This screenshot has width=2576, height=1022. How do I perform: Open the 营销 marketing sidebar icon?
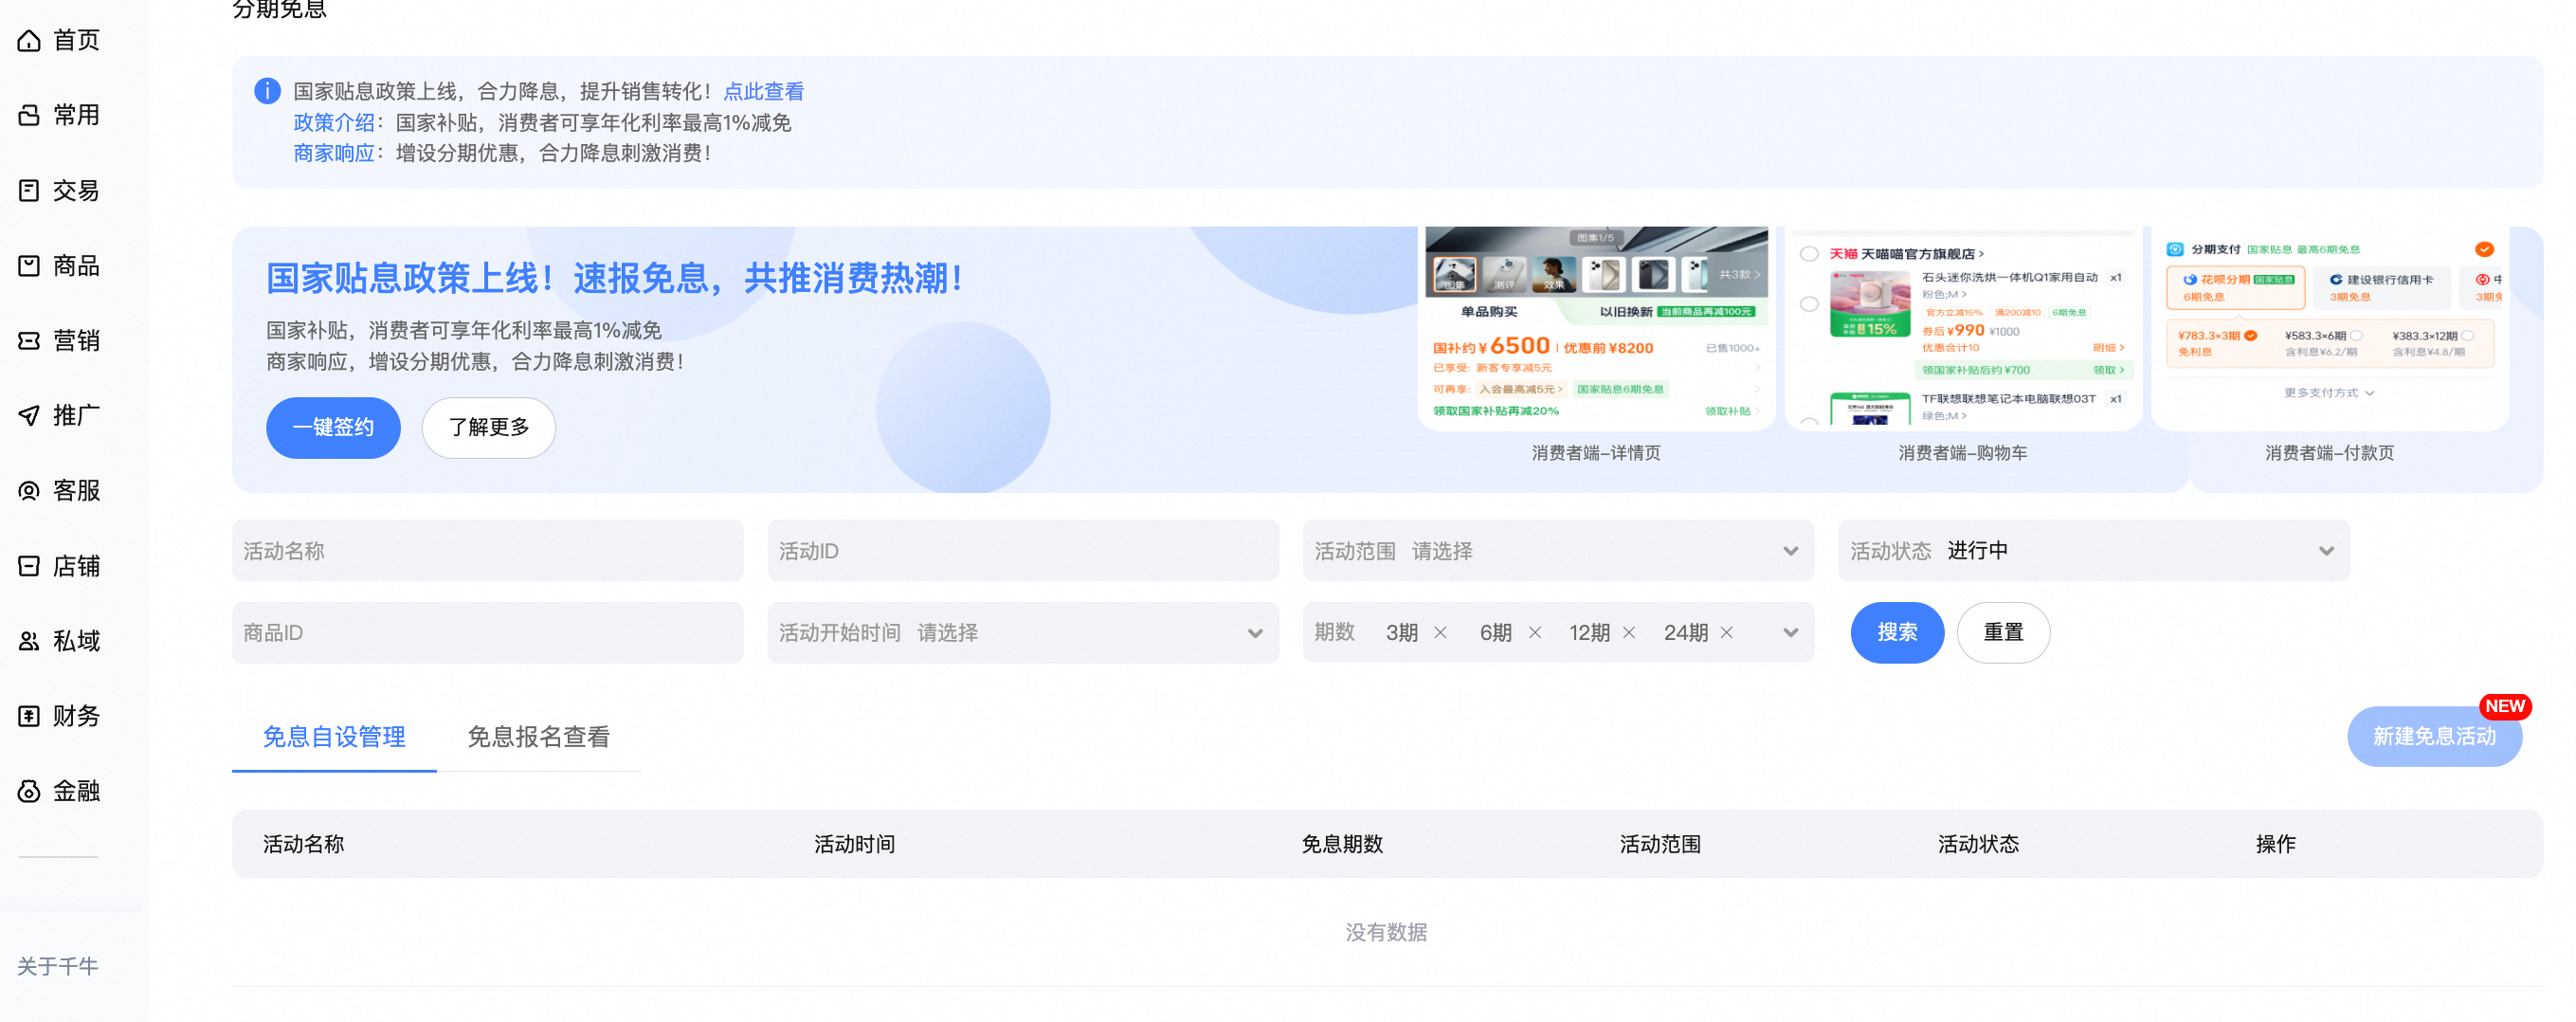tap(29, 340)
